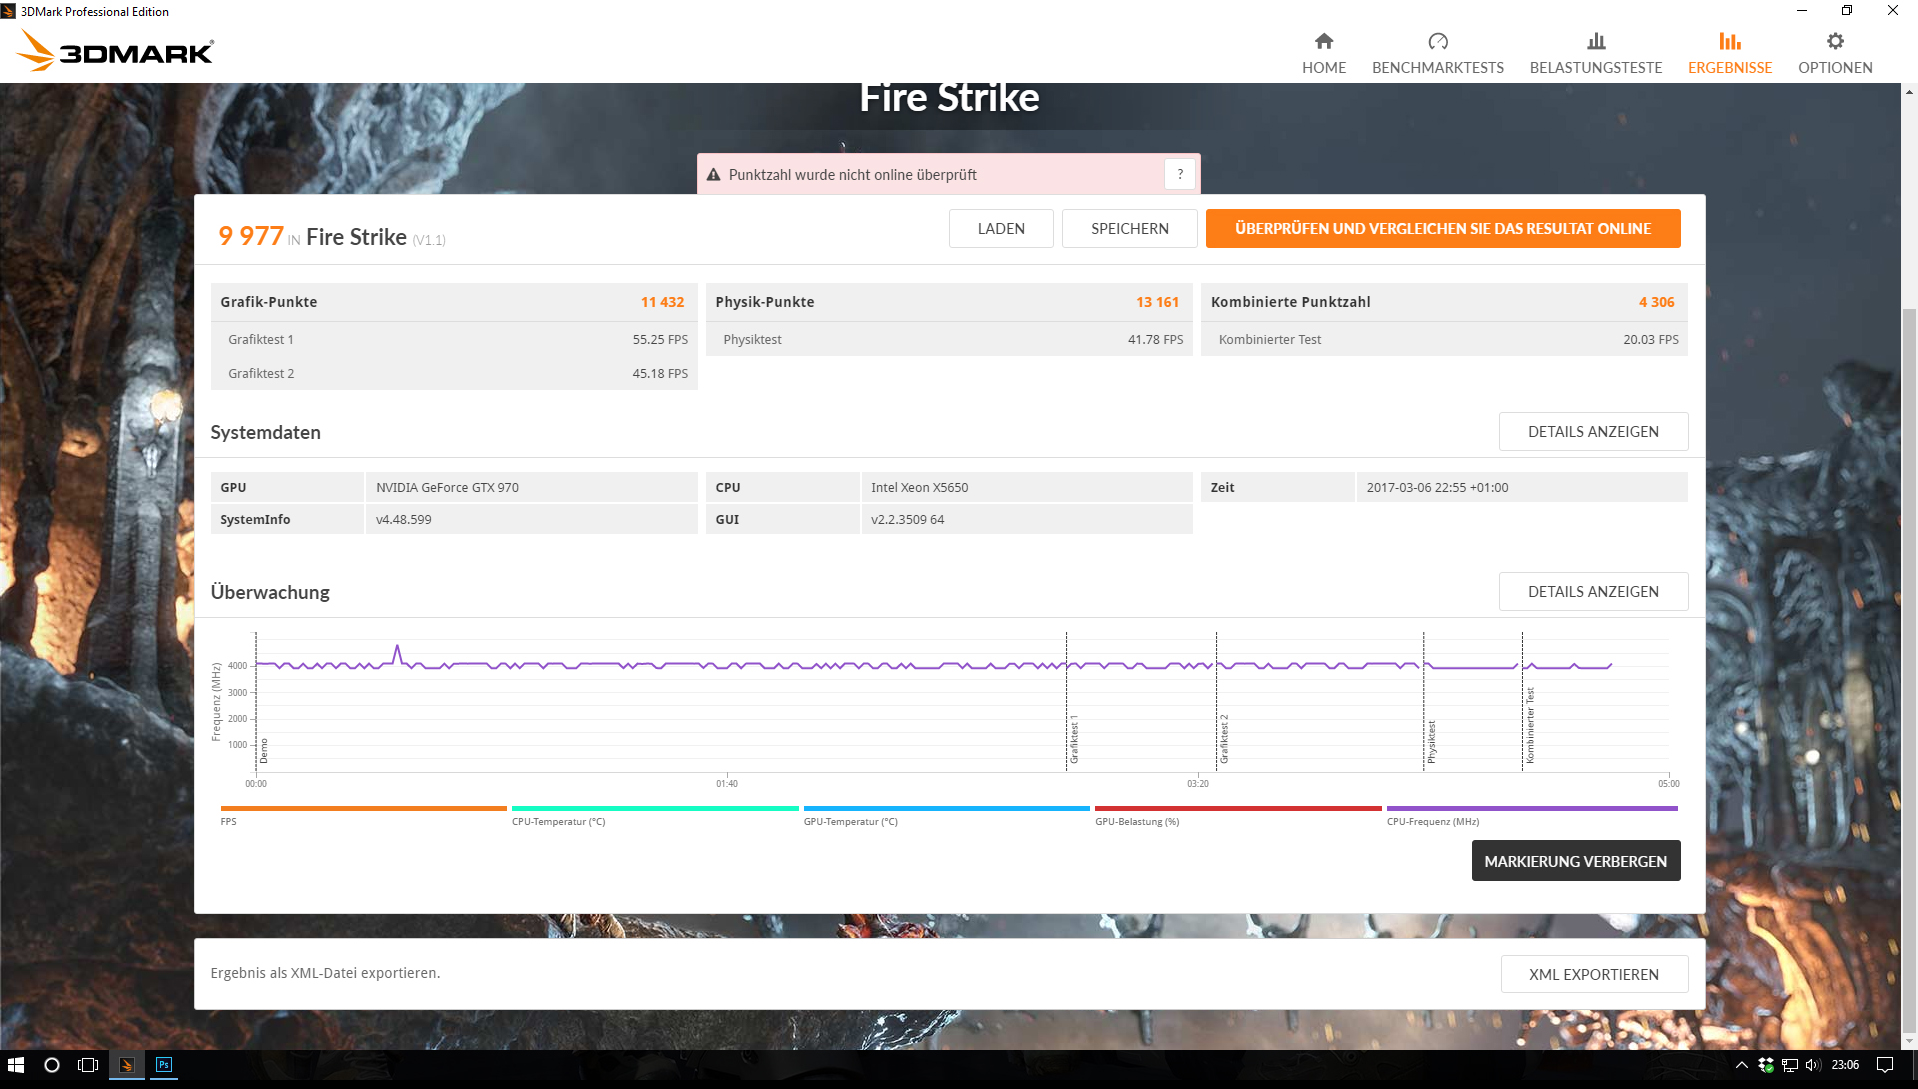Toggle the GPU-Belastung chart legend
The width and height of the screenshot is (1918, 1089).
point(1238,815)
